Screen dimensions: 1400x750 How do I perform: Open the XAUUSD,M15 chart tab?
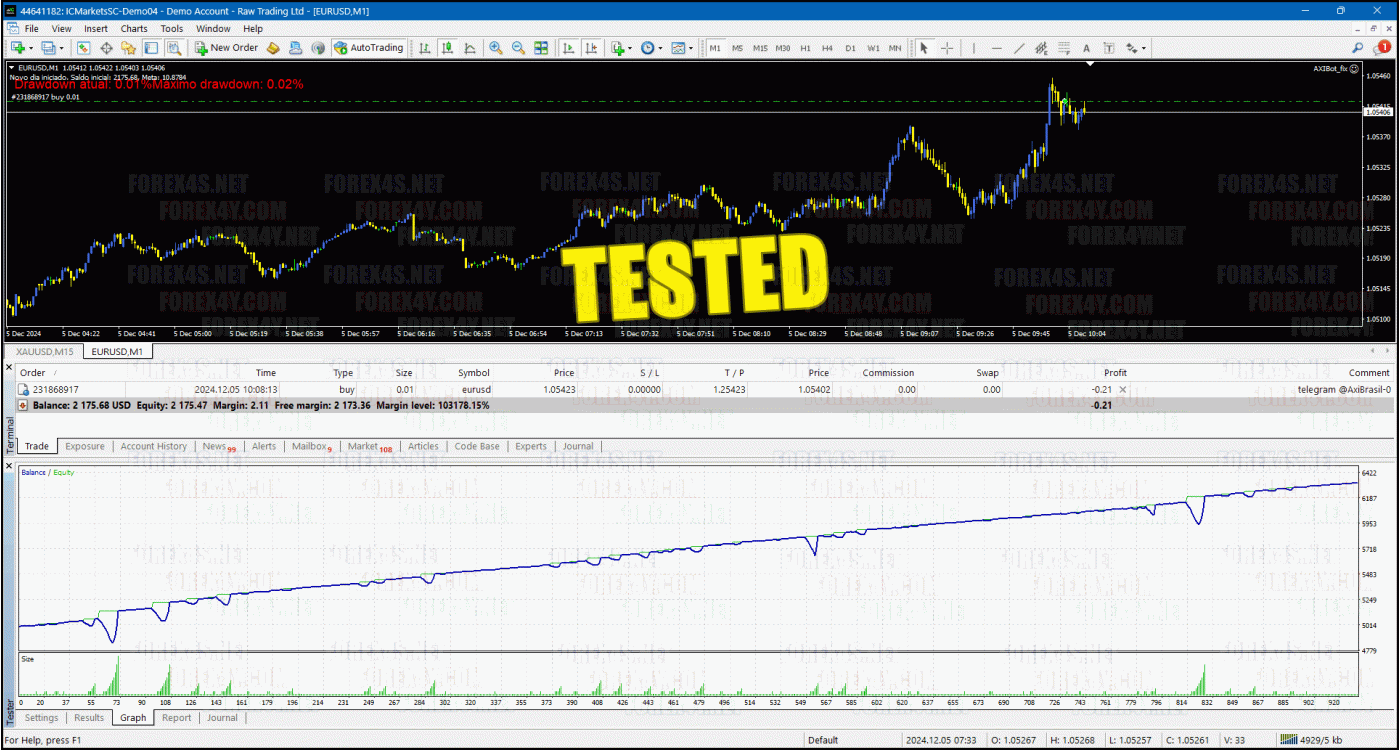pos(45,351)
